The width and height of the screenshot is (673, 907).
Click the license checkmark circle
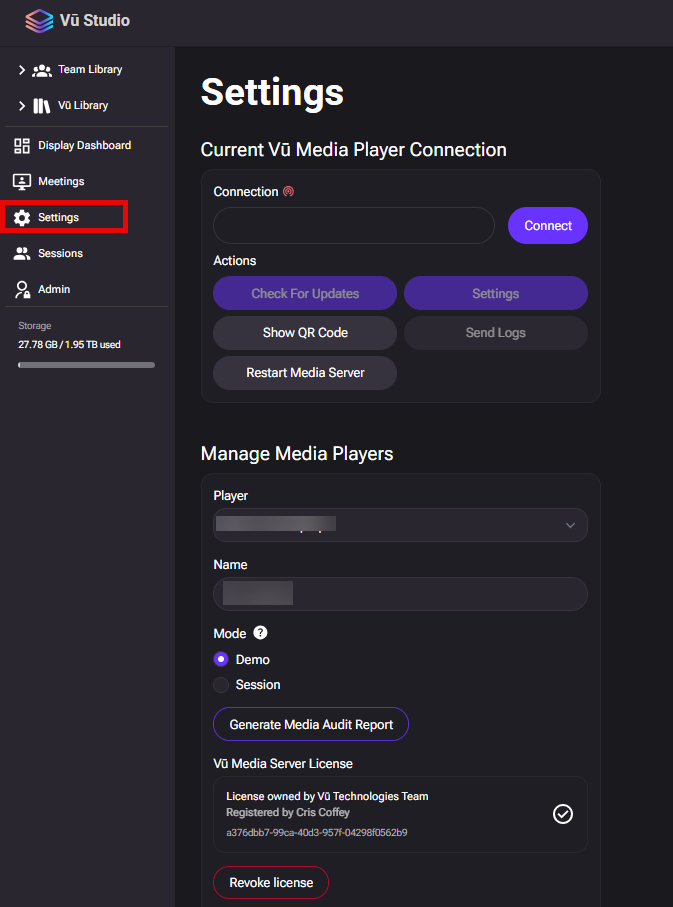(x=563, y=814)
